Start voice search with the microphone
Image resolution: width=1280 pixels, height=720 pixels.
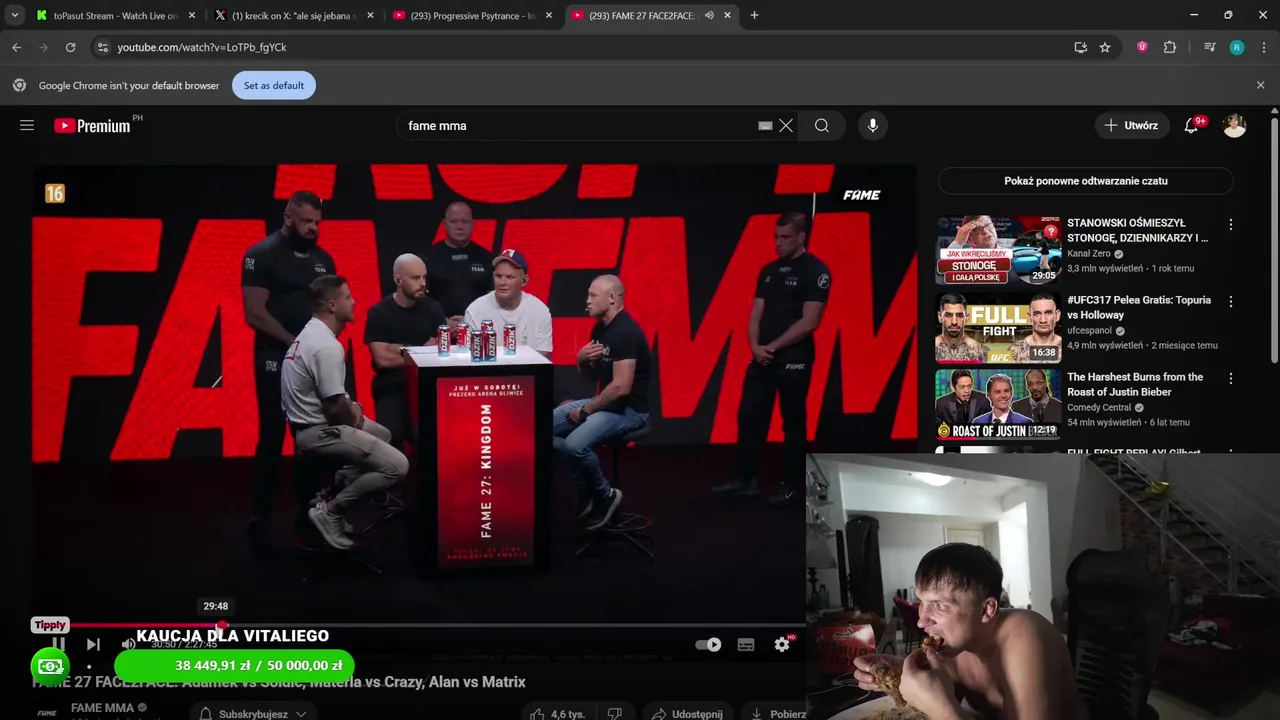[x=873, y=125]
